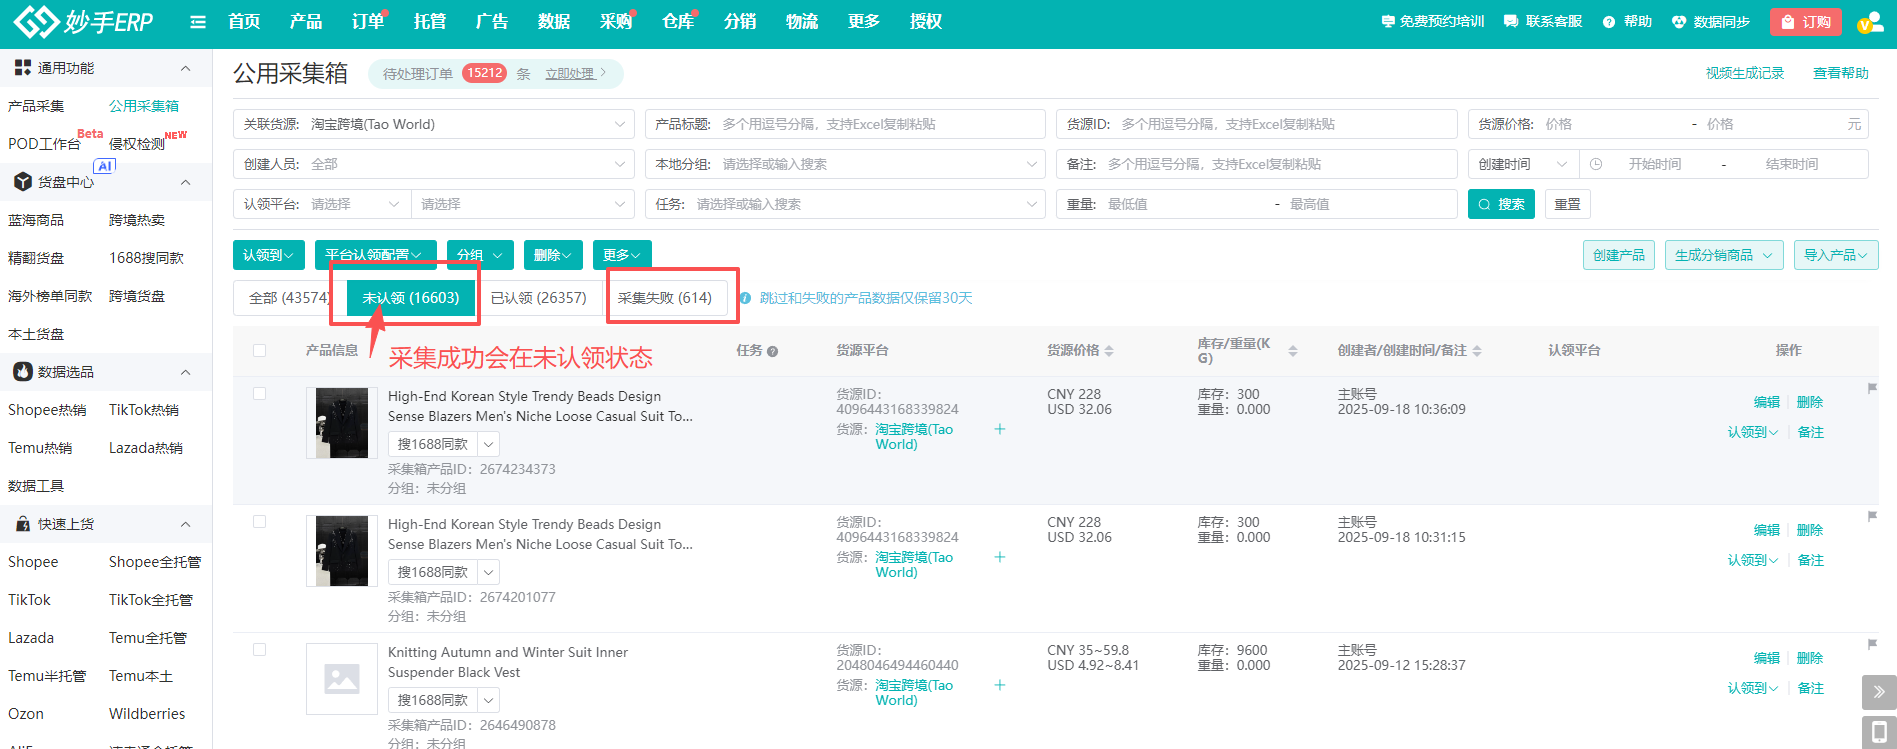Click the 货源ID input field
Viewport: 1897px width, 749px height.
[x=1257, y=124]
